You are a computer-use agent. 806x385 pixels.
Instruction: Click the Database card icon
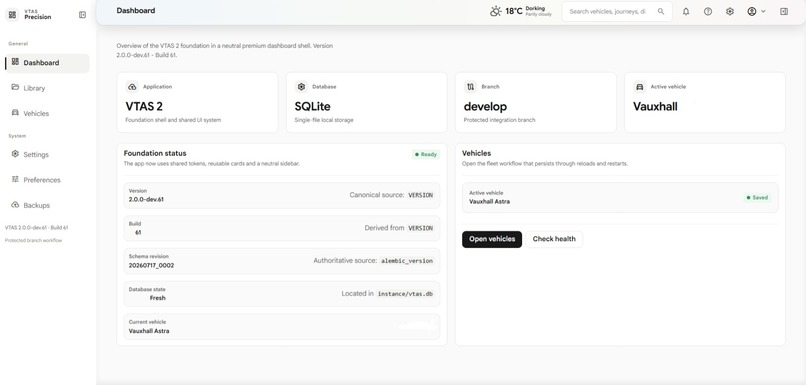point(301,87)
